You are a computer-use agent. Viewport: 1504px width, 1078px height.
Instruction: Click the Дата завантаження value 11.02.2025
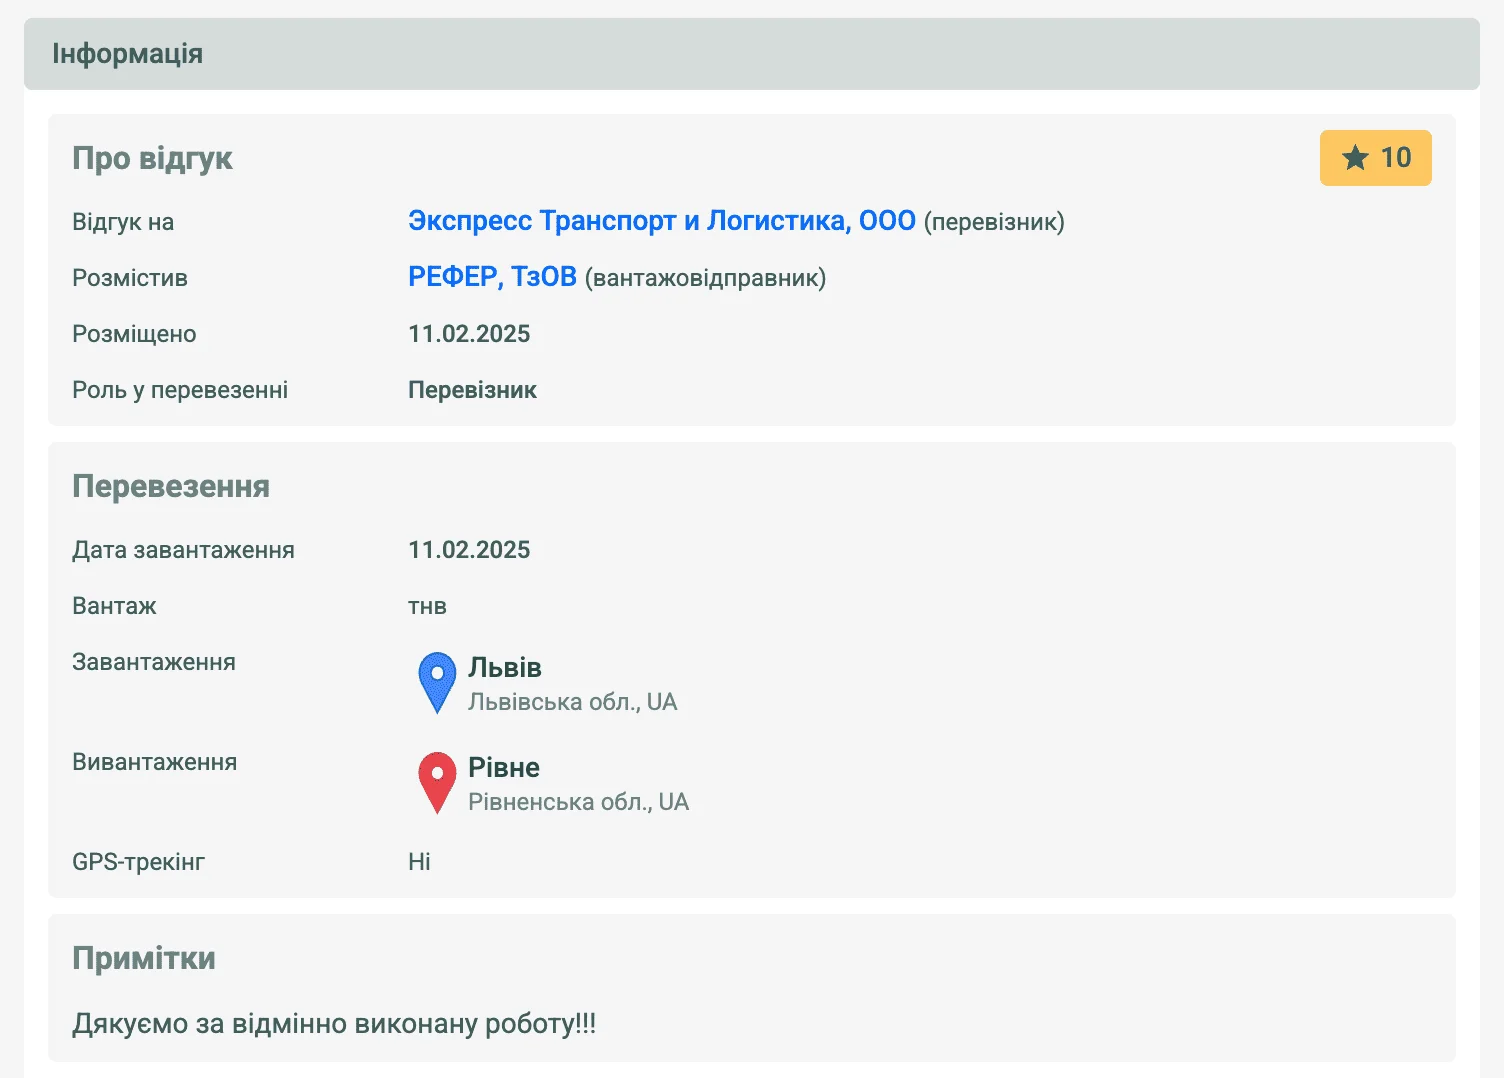pyautogui.click(x=469, y=550)
